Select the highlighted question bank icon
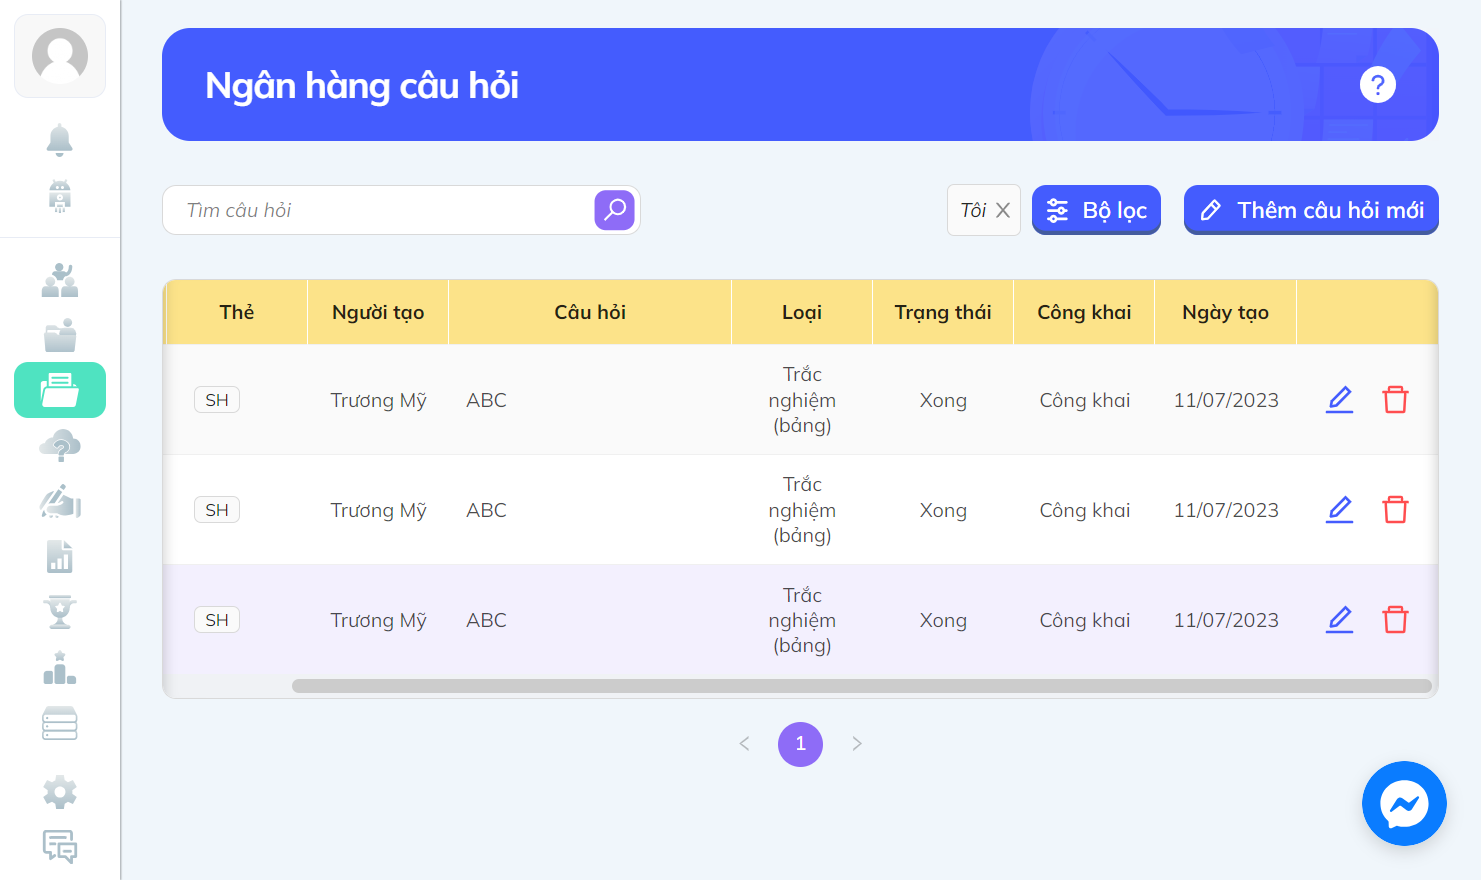This screenshot has width=1481, height=880. point(60,390)
